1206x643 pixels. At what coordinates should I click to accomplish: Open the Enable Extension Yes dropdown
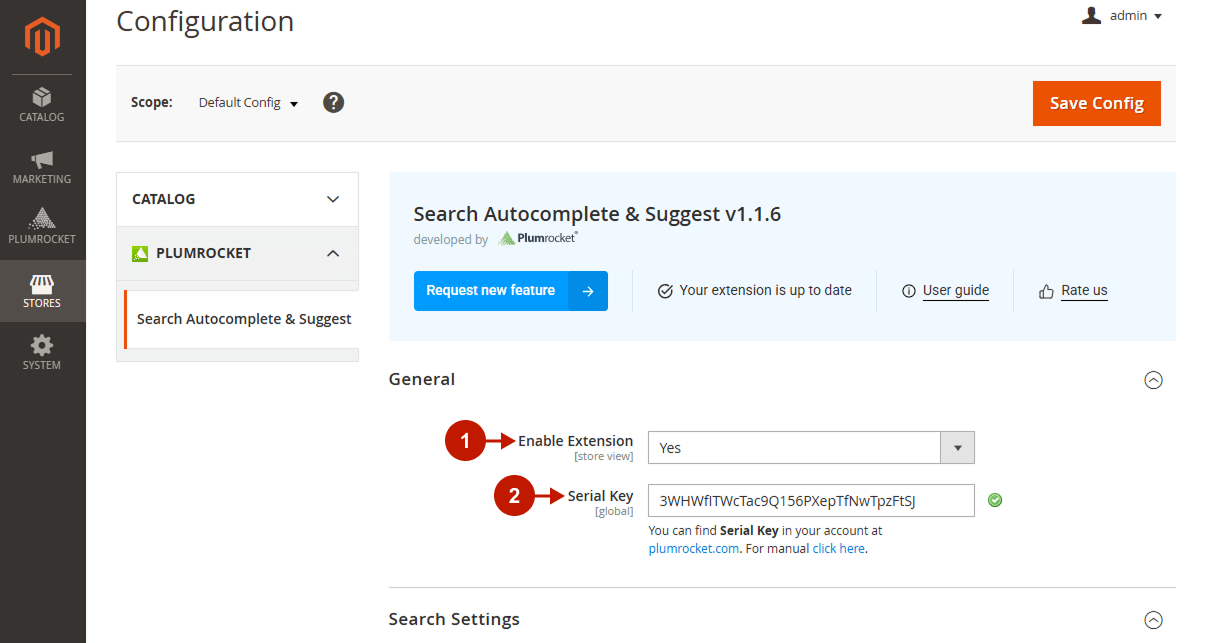point(811,448)
